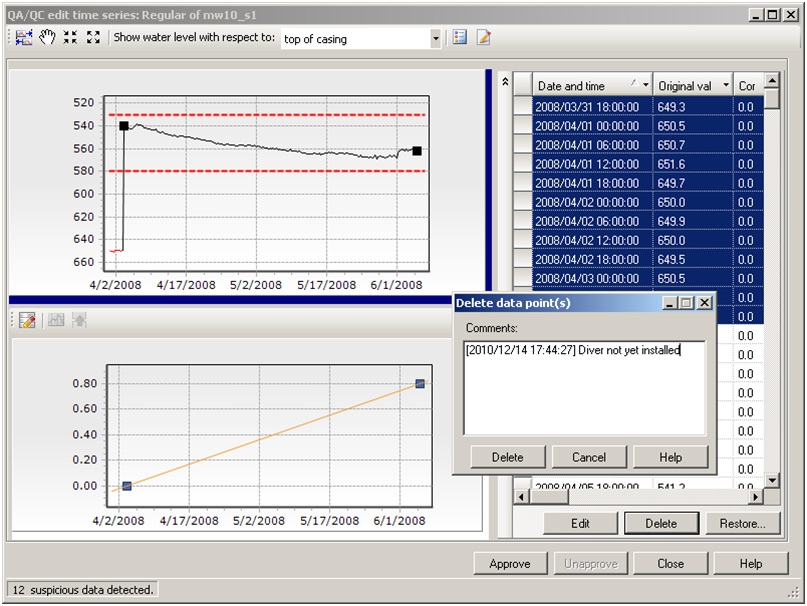Click the Original val cell 649.9
Screen dimensions: 807x606
tap(693, 221)
